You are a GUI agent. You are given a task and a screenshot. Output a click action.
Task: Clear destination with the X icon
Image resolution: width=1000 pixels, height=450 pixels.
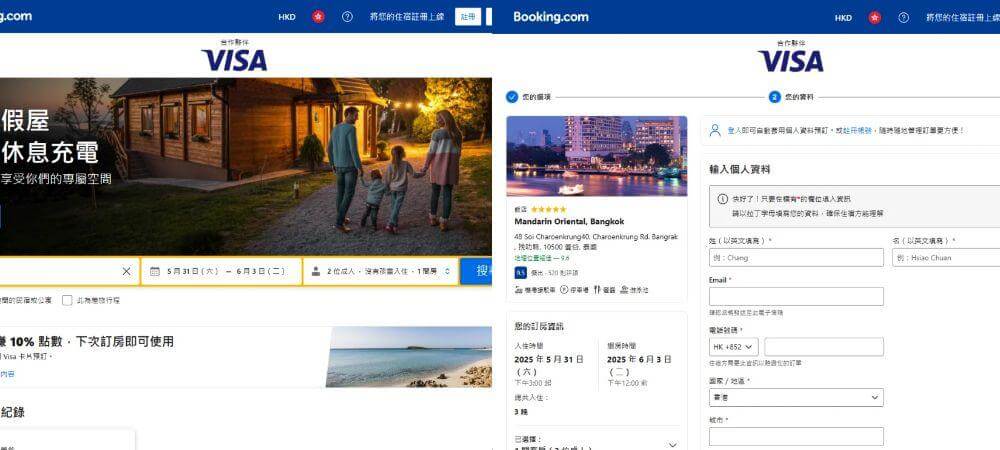coord(126,272)
